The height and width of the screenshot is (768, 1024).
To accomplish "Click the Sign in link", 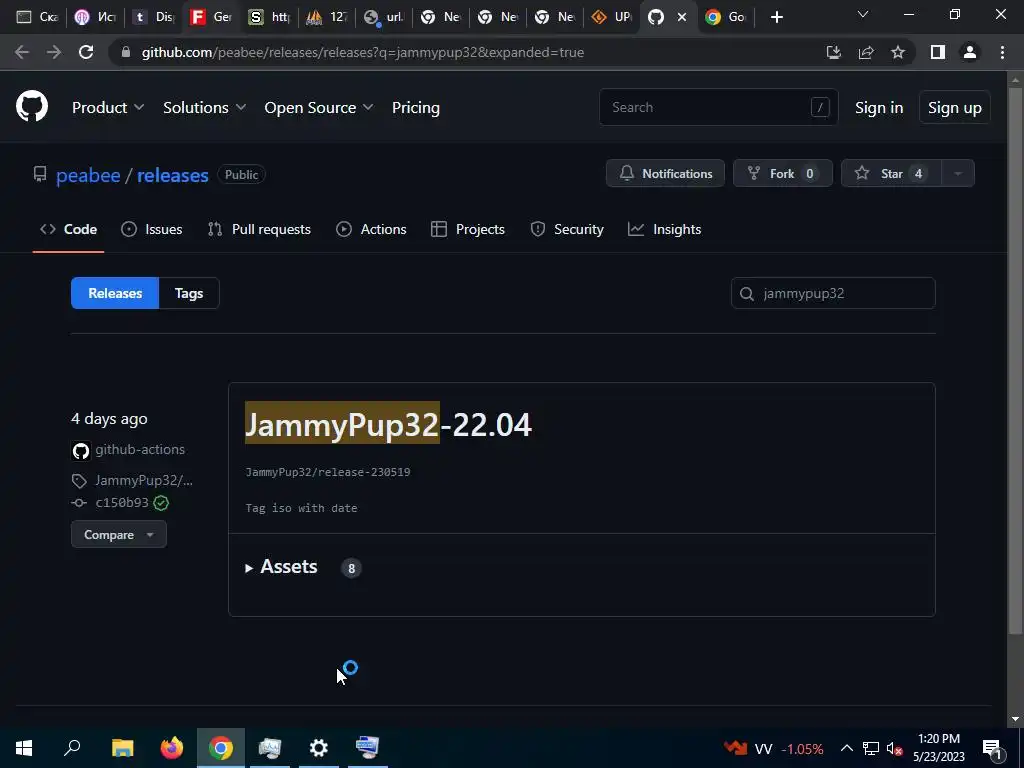I will pos(879,108).
